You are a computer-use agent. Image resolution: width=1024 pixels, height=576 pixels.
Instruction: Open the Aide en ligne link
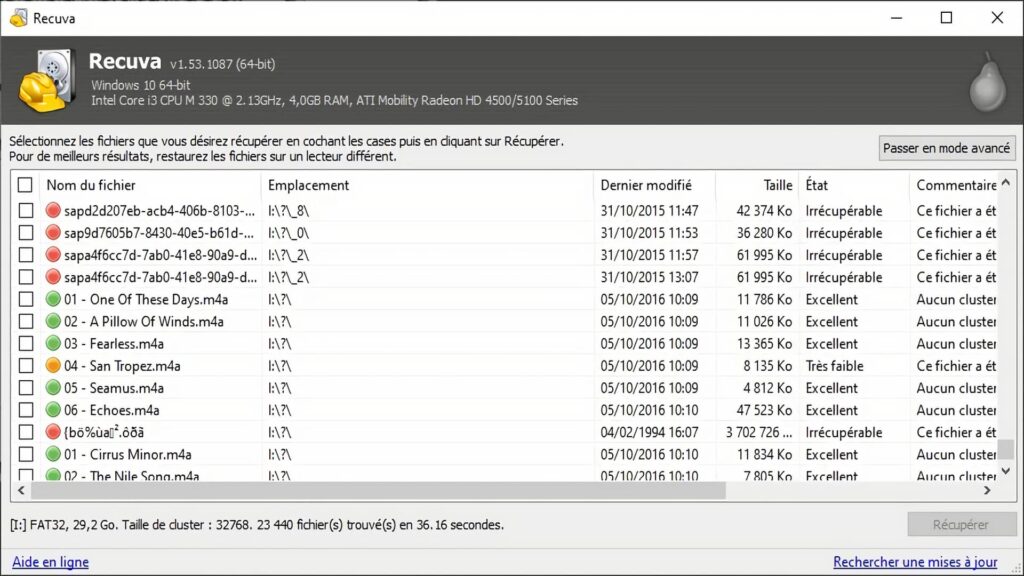pyautogui.click(x=50, y=562)
